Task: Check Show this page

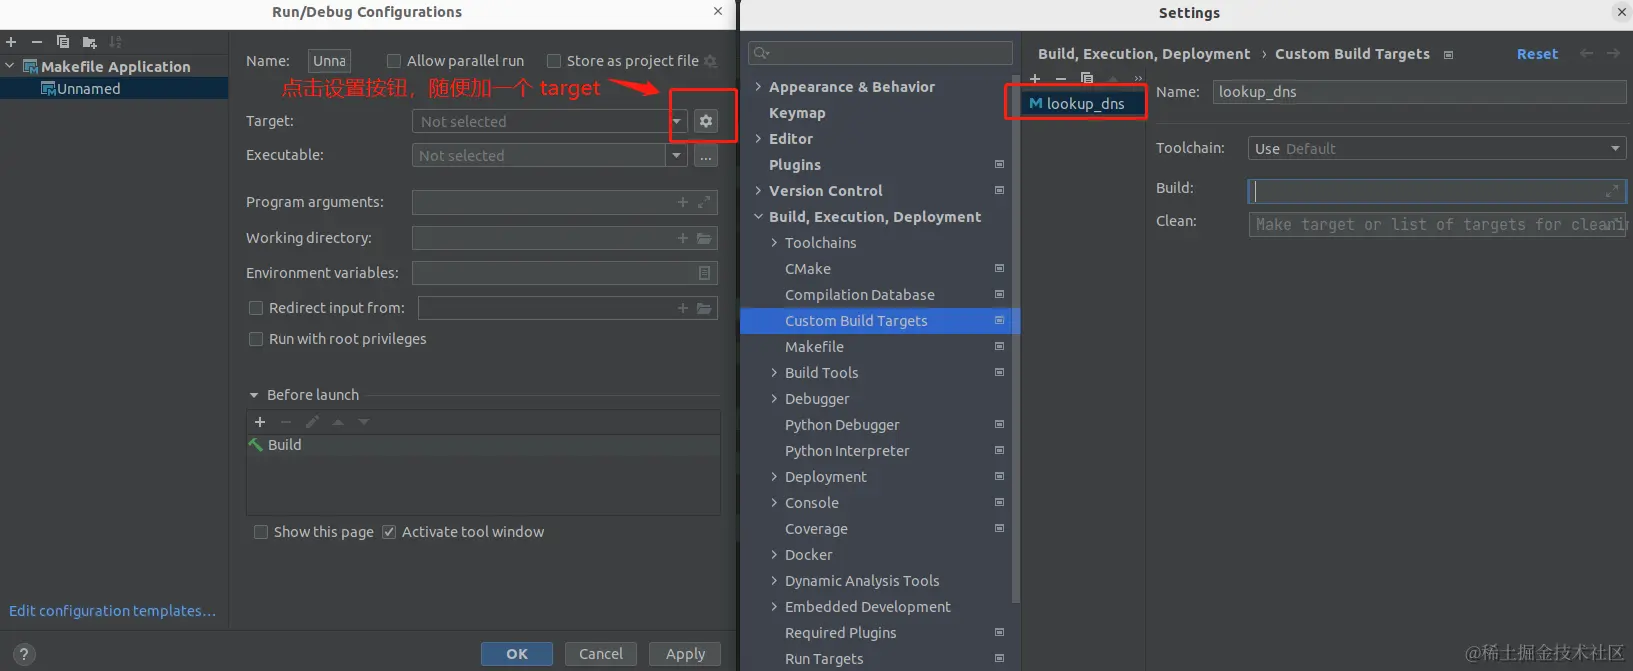Action: click(261, 532)
